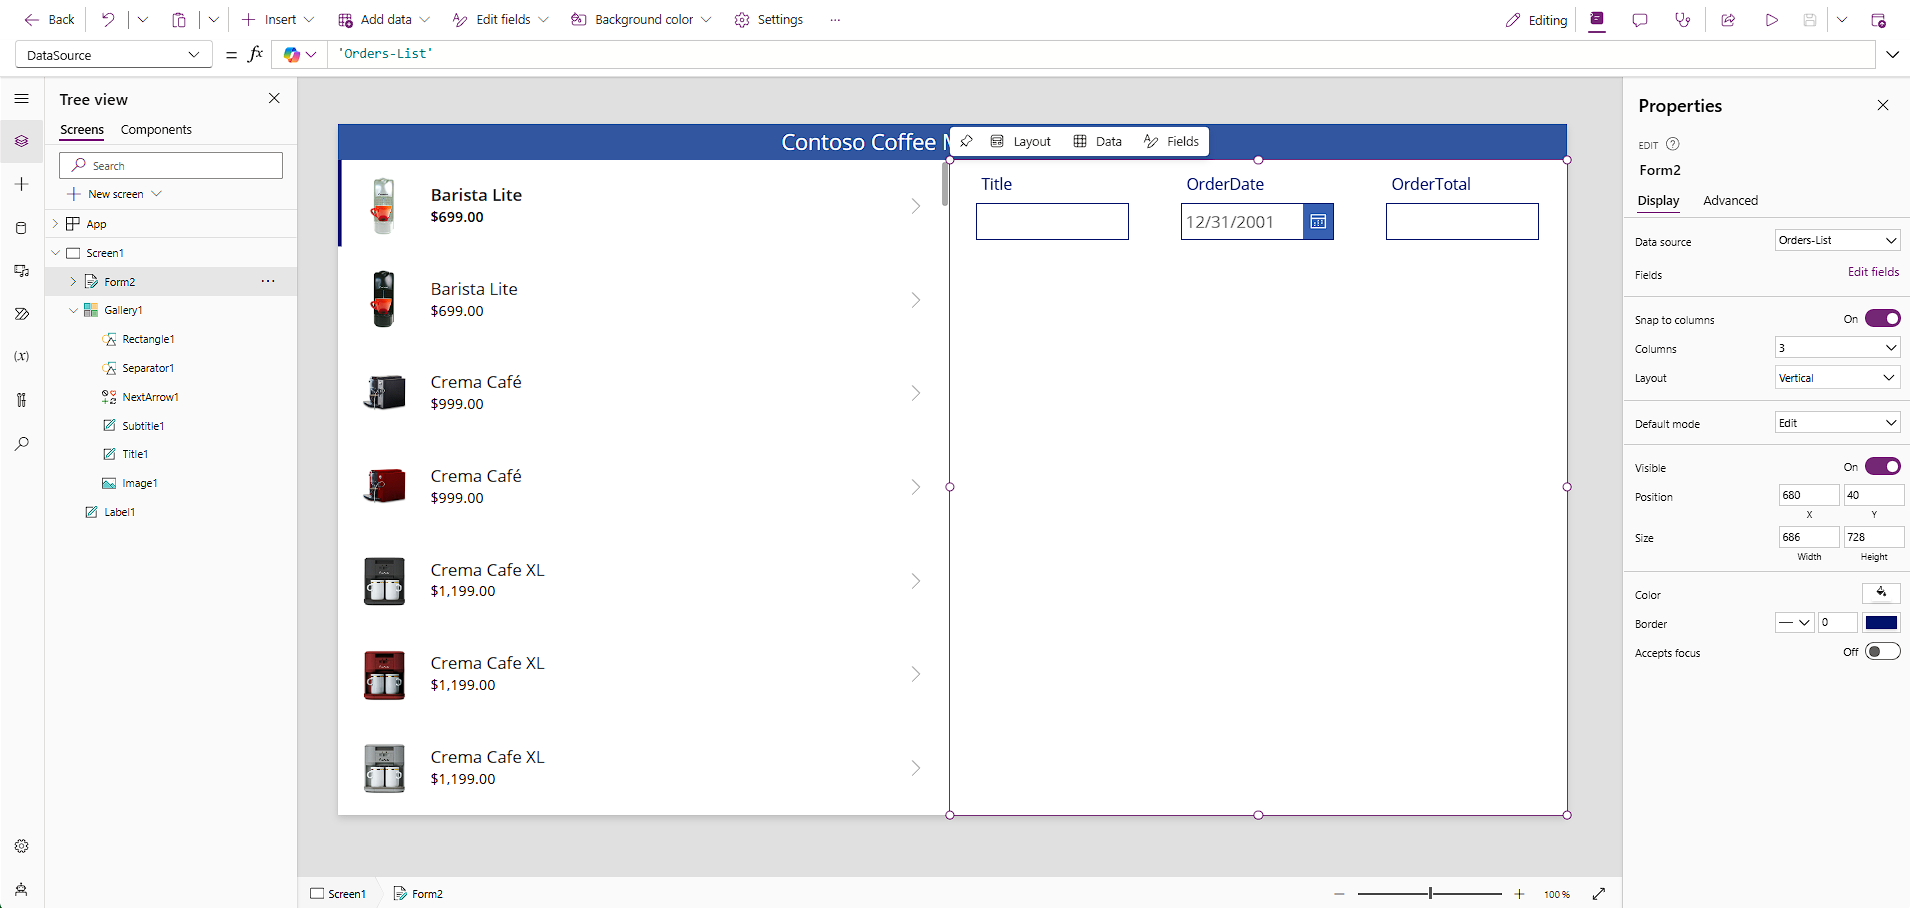Open the Properties help question icon
The height and width of the screenshot is (908, 1910).
coord(1673,144)
